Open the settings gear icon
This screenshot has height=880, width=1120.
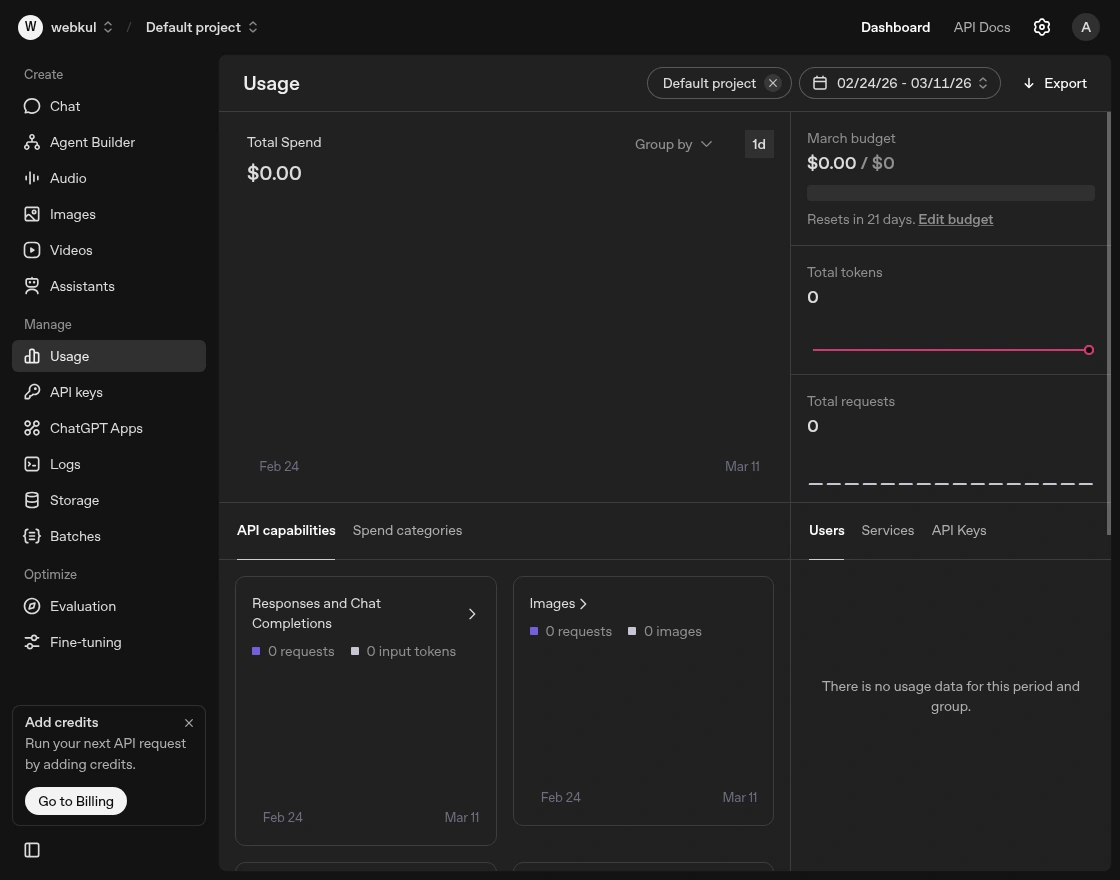point(1041,27)
